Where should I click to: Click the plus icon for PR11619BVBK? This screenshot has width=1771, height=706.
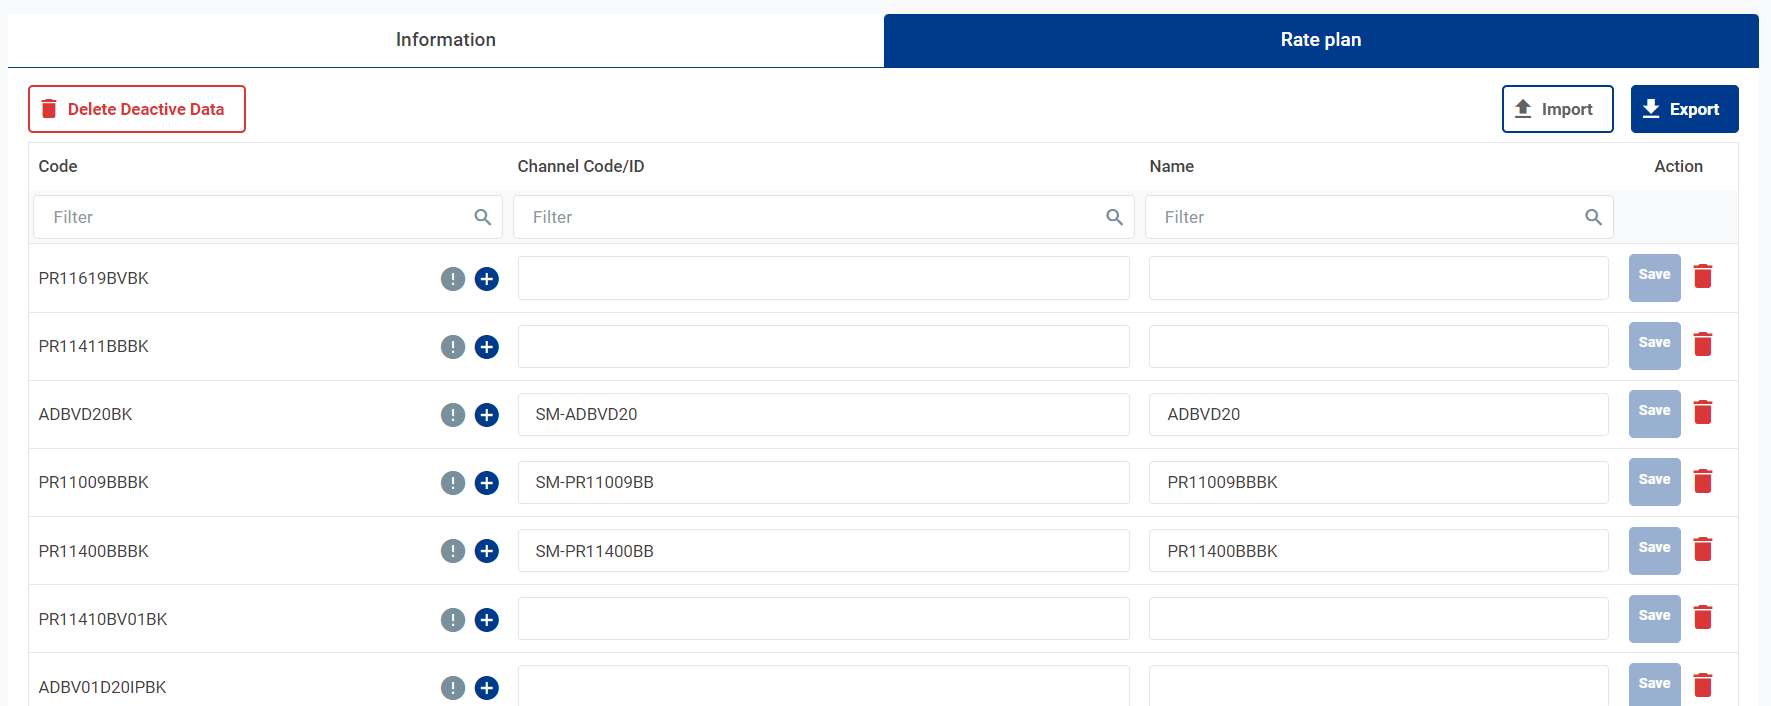487,279
